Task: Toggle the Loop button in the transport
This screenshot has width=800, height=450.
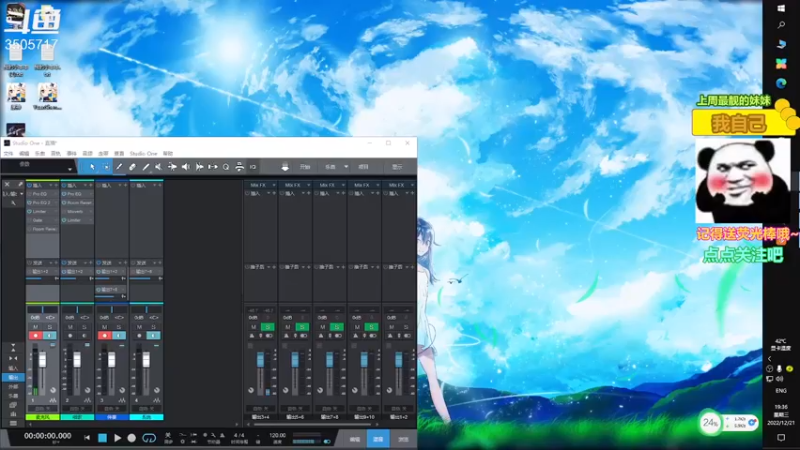Action: [x=149, y=438]
